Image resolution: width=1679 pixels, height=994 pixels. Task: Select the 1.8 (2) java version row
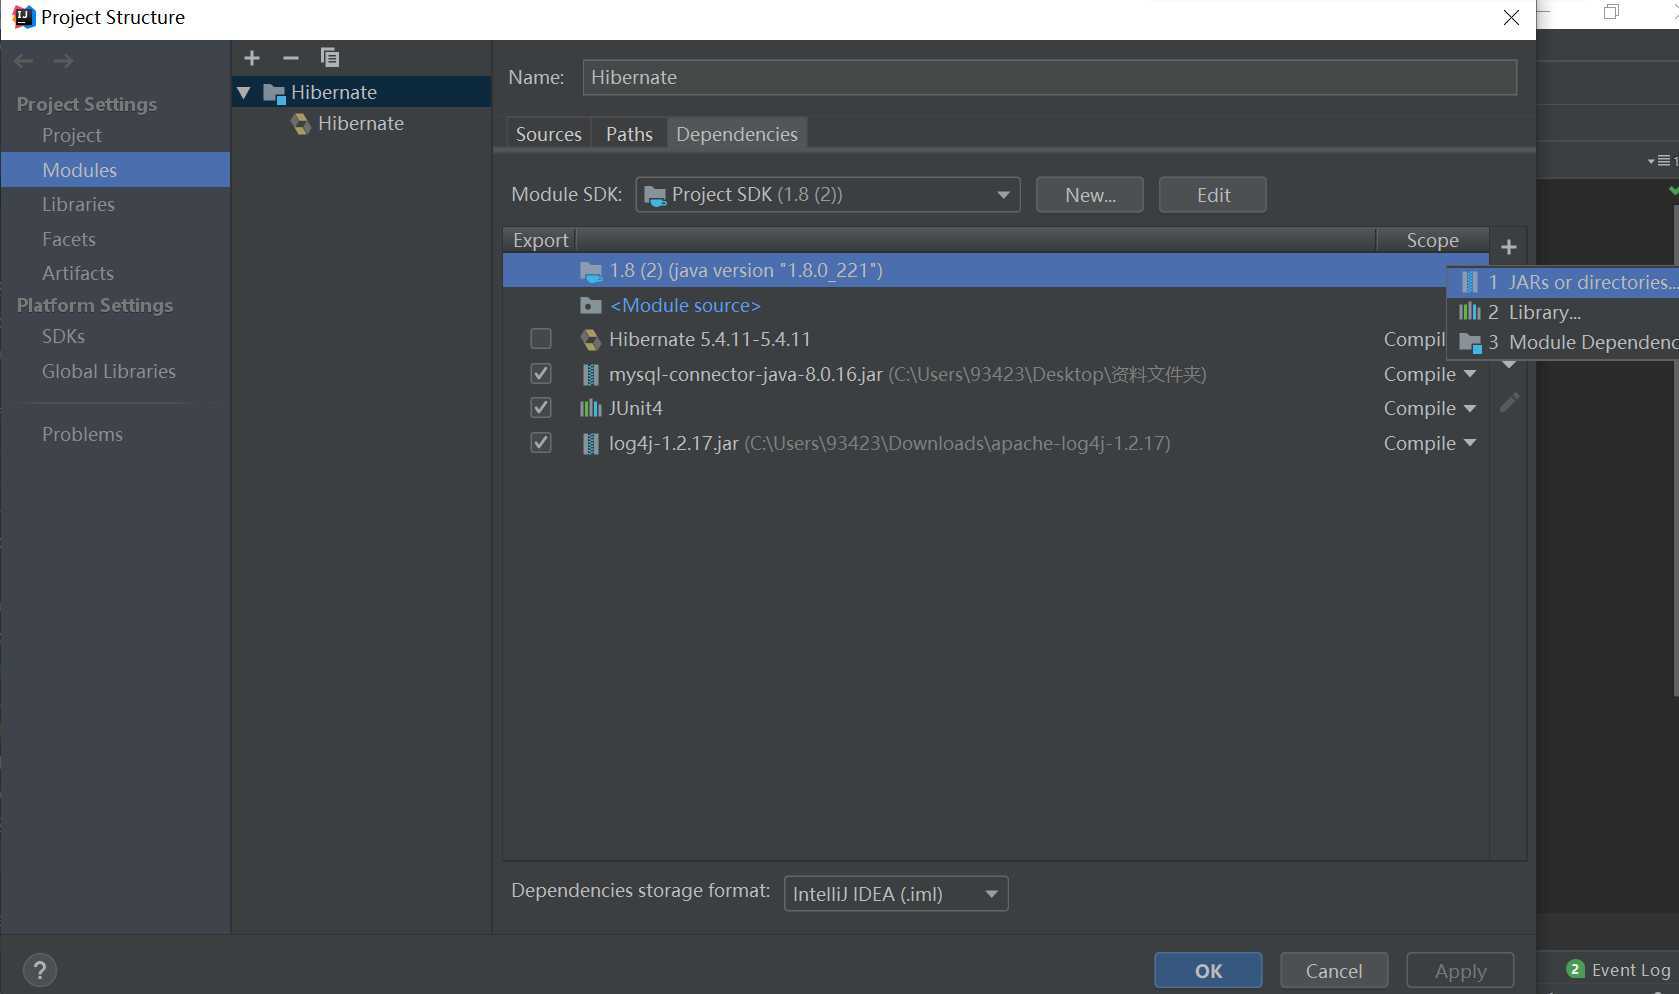[x=975, y=270]
